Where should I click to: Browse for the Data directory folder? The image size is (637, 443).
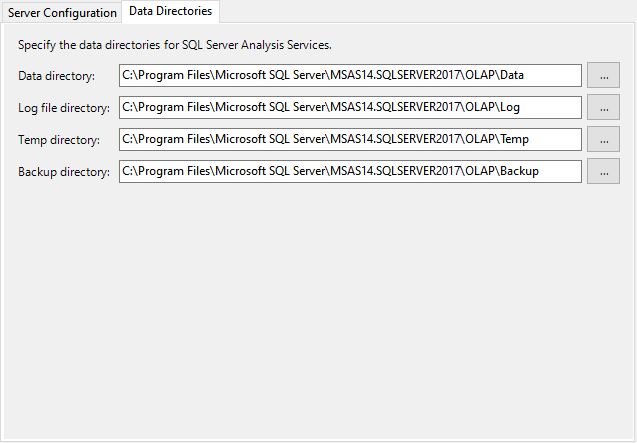point(603,75)
